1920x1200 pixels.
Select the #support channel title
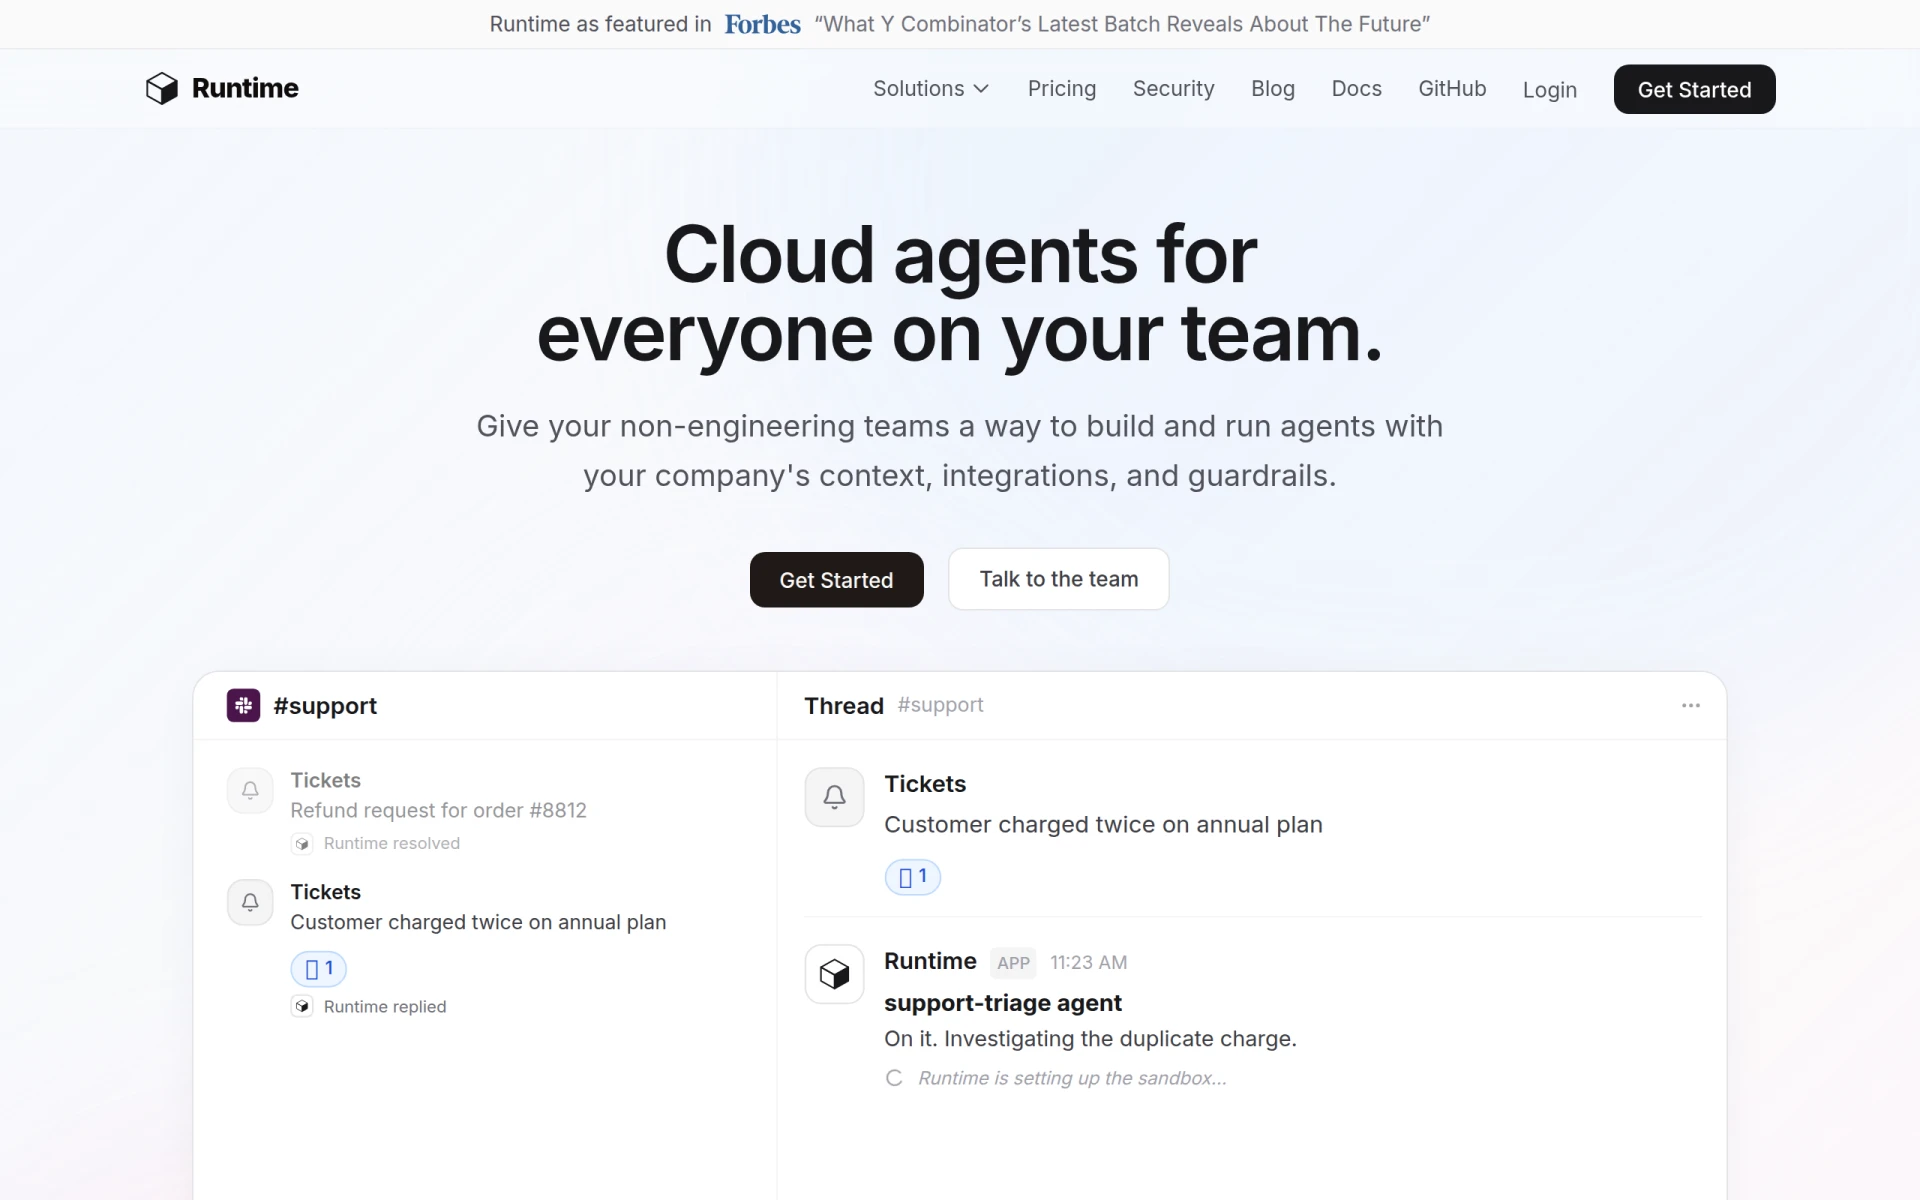click(x=325, y=706)
